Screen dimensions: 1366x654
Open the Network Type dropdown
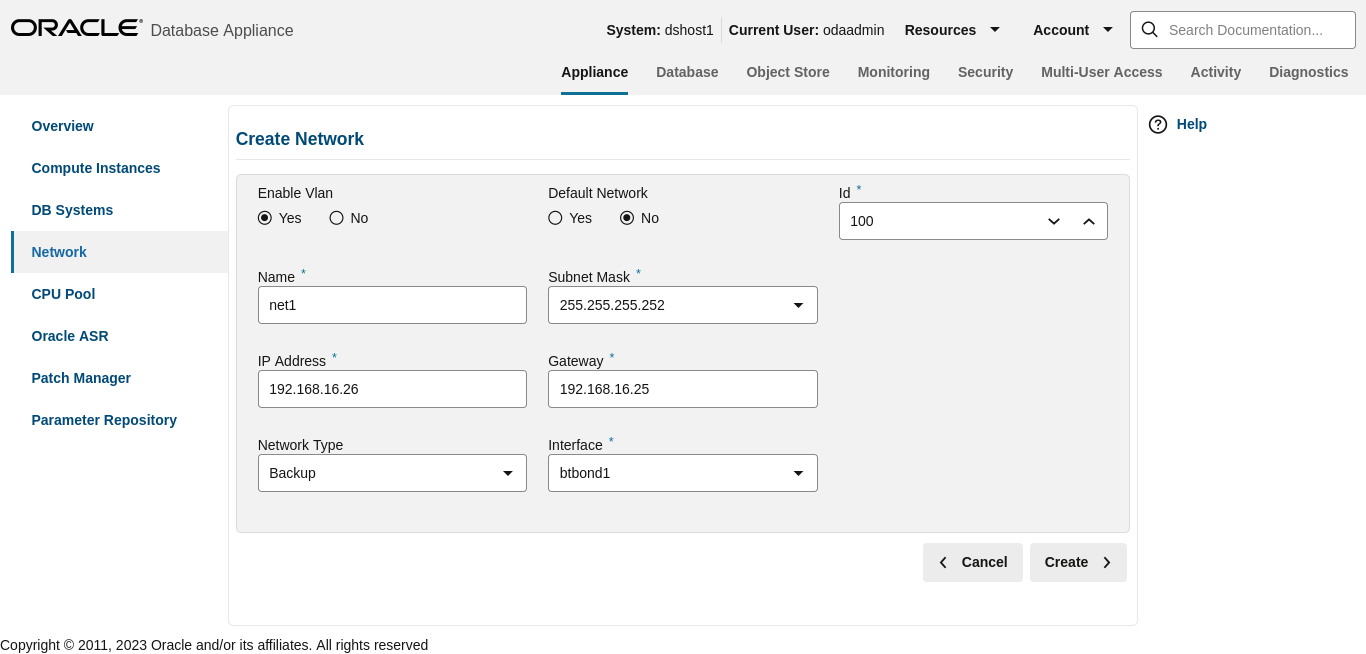tap(392, 473)
